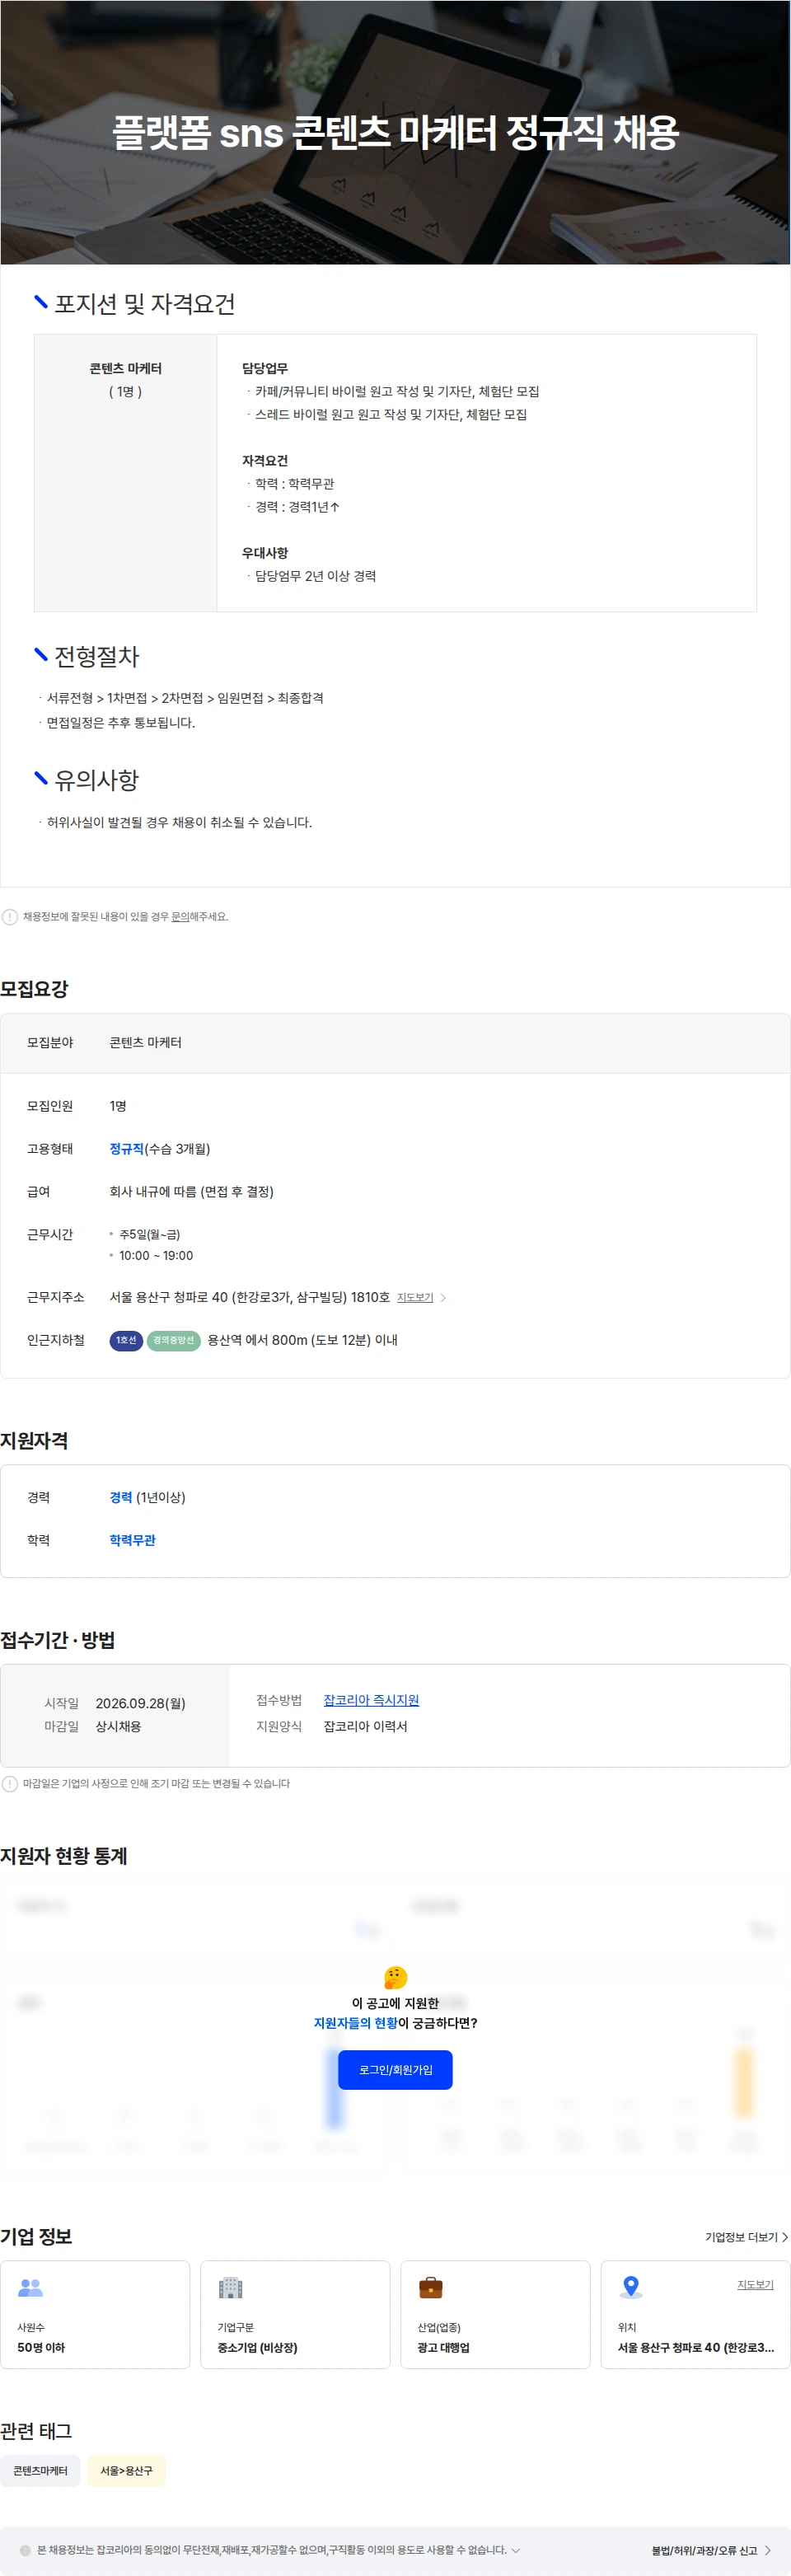Click info icon beside 마감일은 기업의 사정 notice
Screen dimensions: 791x2576
click(x=10, y=1783)
